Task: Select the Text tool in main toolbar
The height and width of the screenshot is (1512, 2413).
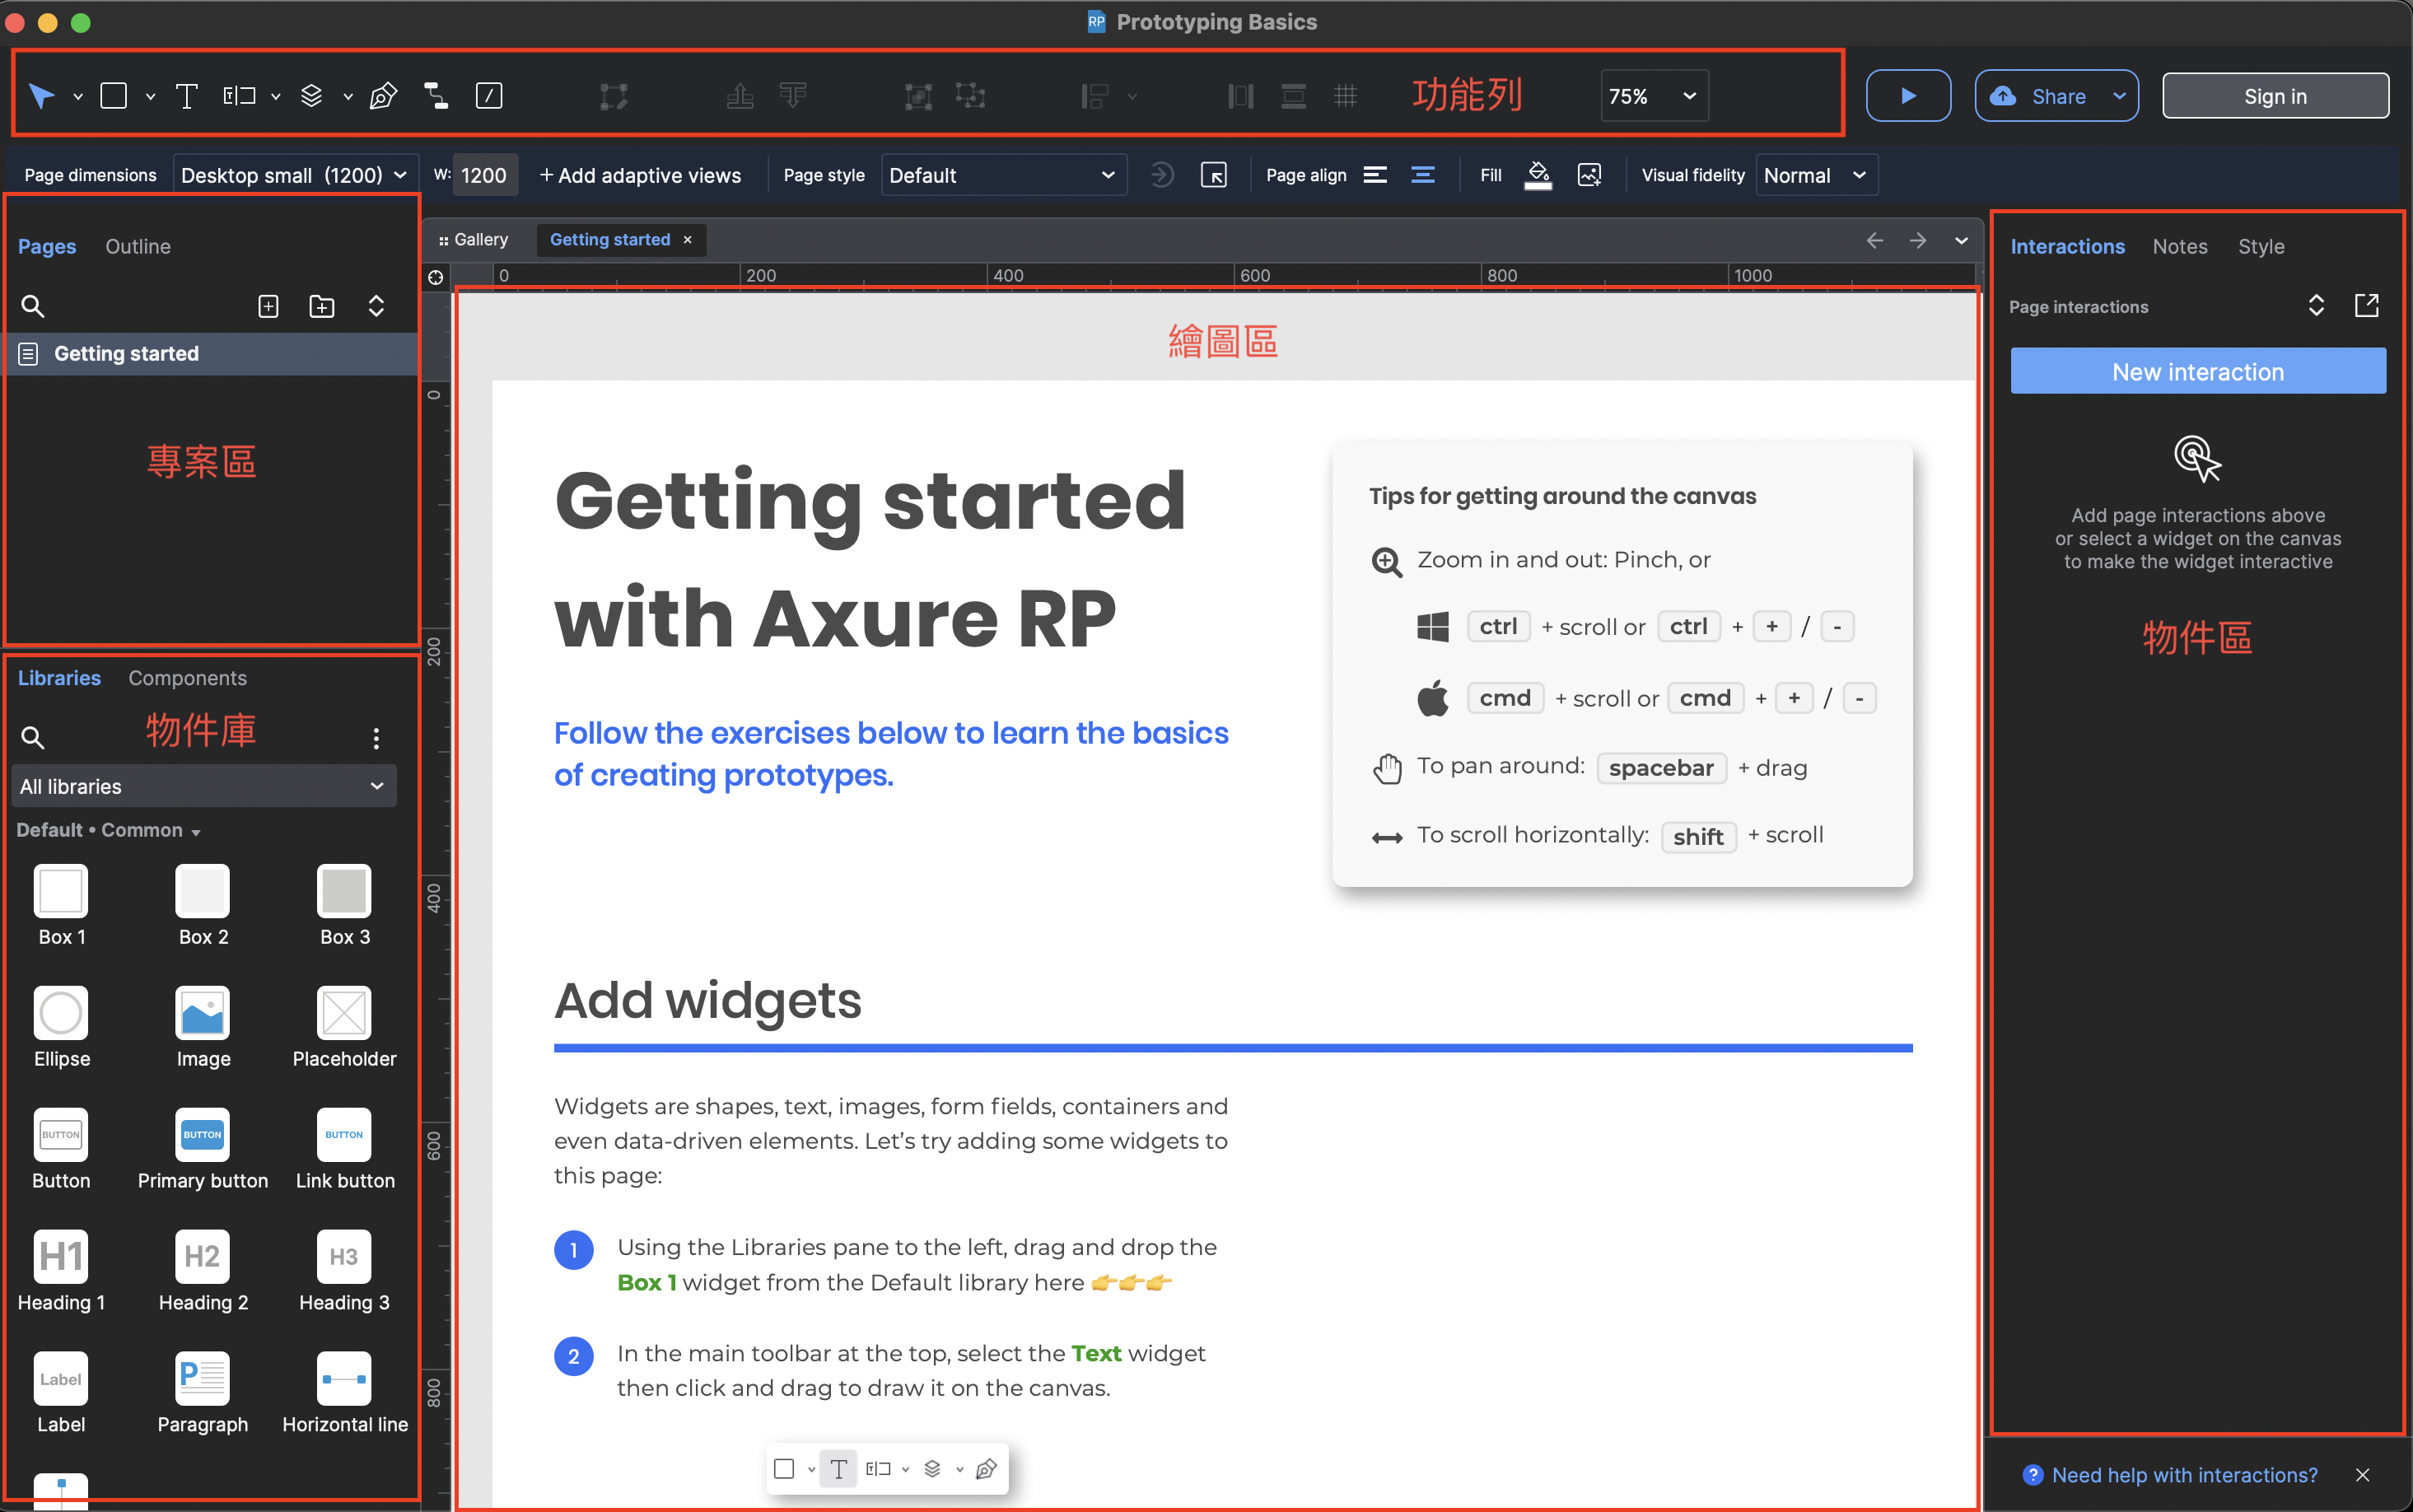Action: (x=186, y=96)
